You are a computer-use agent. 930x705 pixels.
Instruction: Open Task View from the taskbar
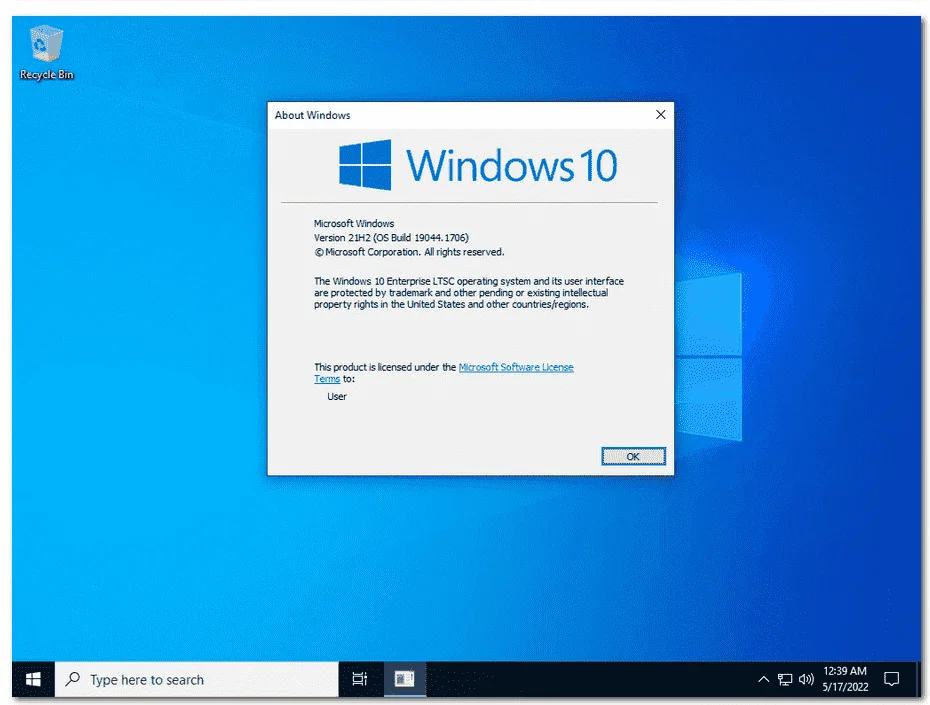359,680
